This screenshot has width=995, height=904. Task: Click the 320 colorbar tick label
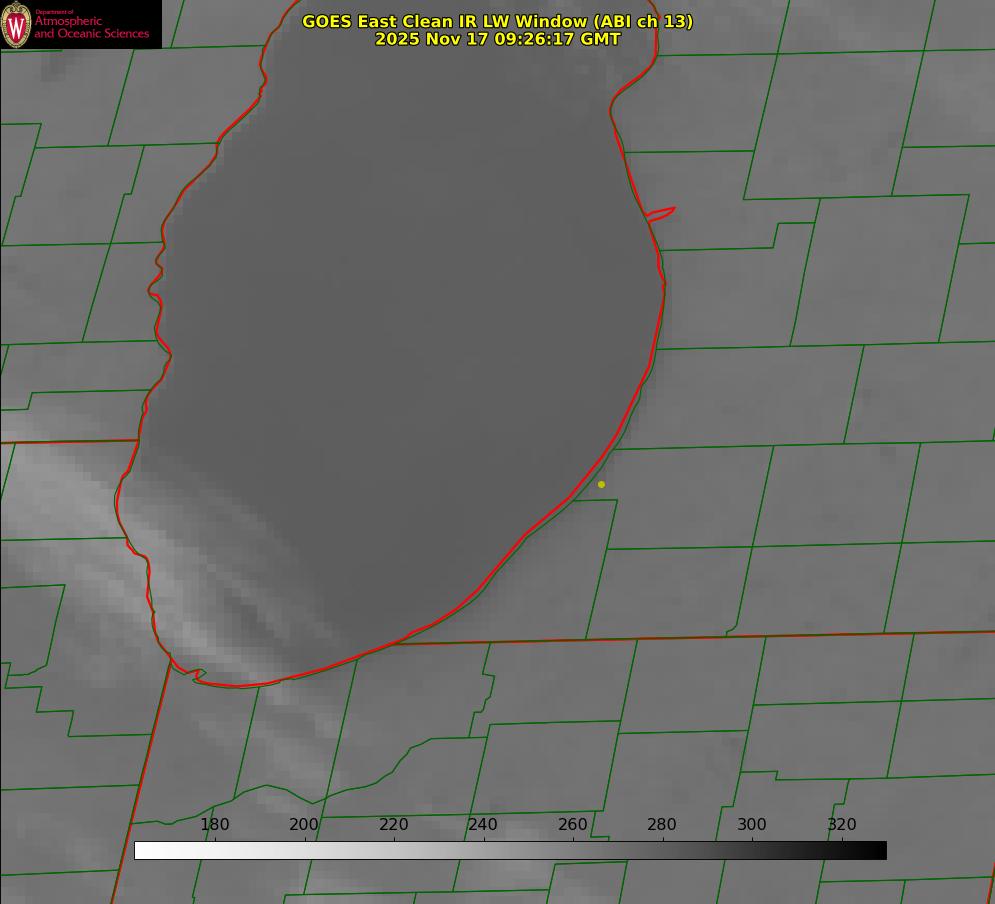pos(842,824)
